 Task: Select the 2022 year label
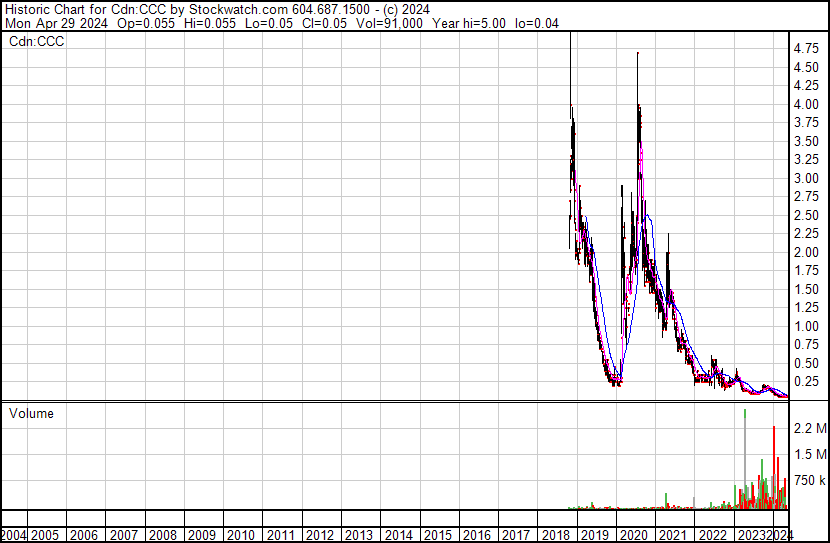(x=712, y=535)
